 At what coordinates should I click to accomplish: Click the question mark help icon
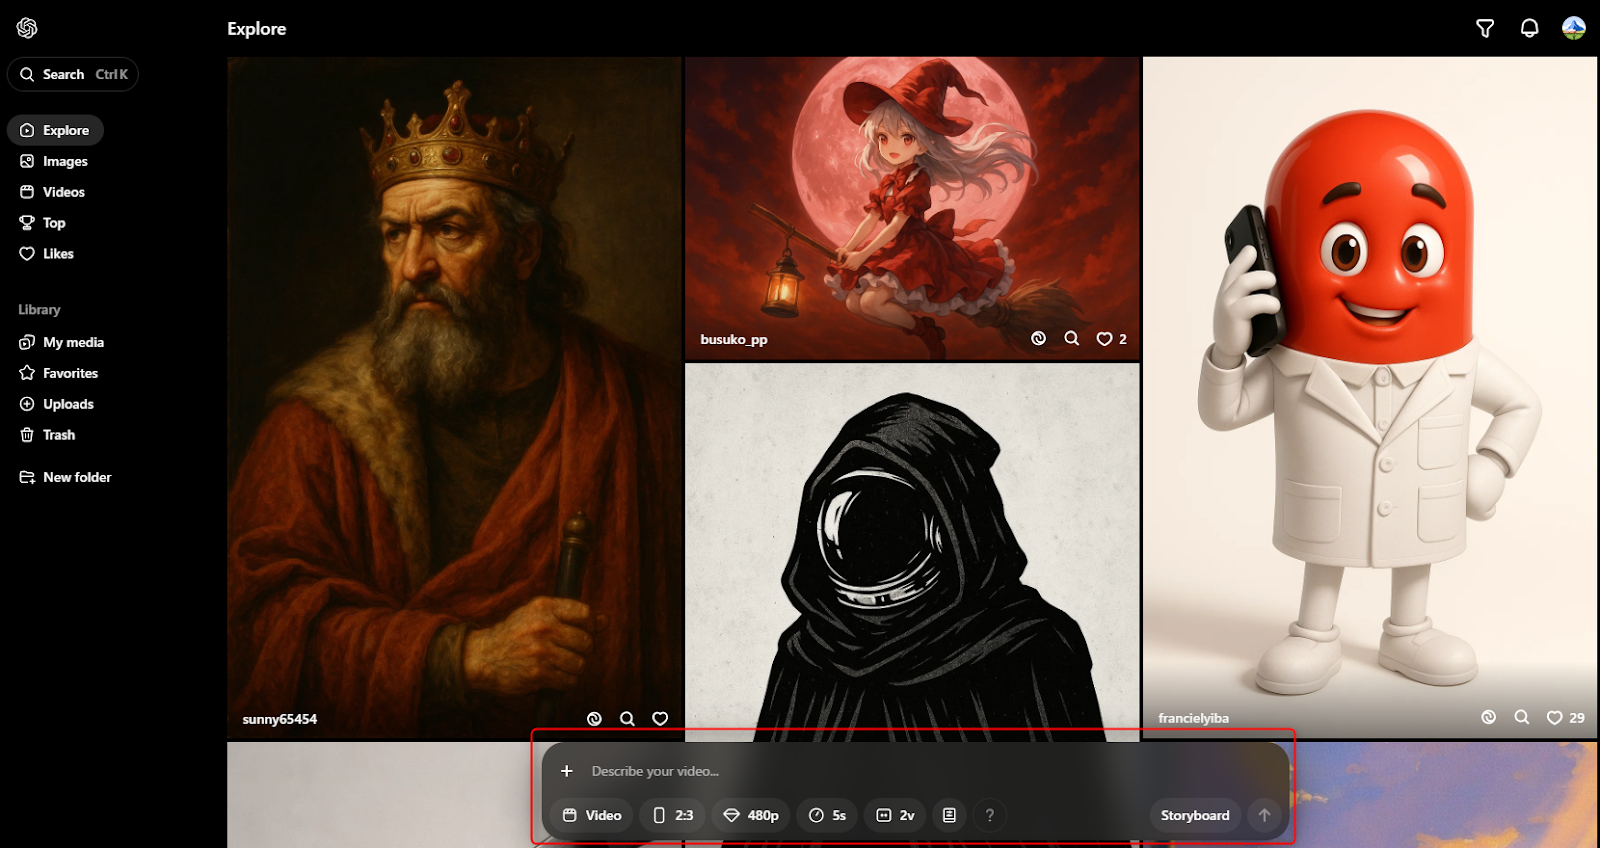(x=989, y=815)
